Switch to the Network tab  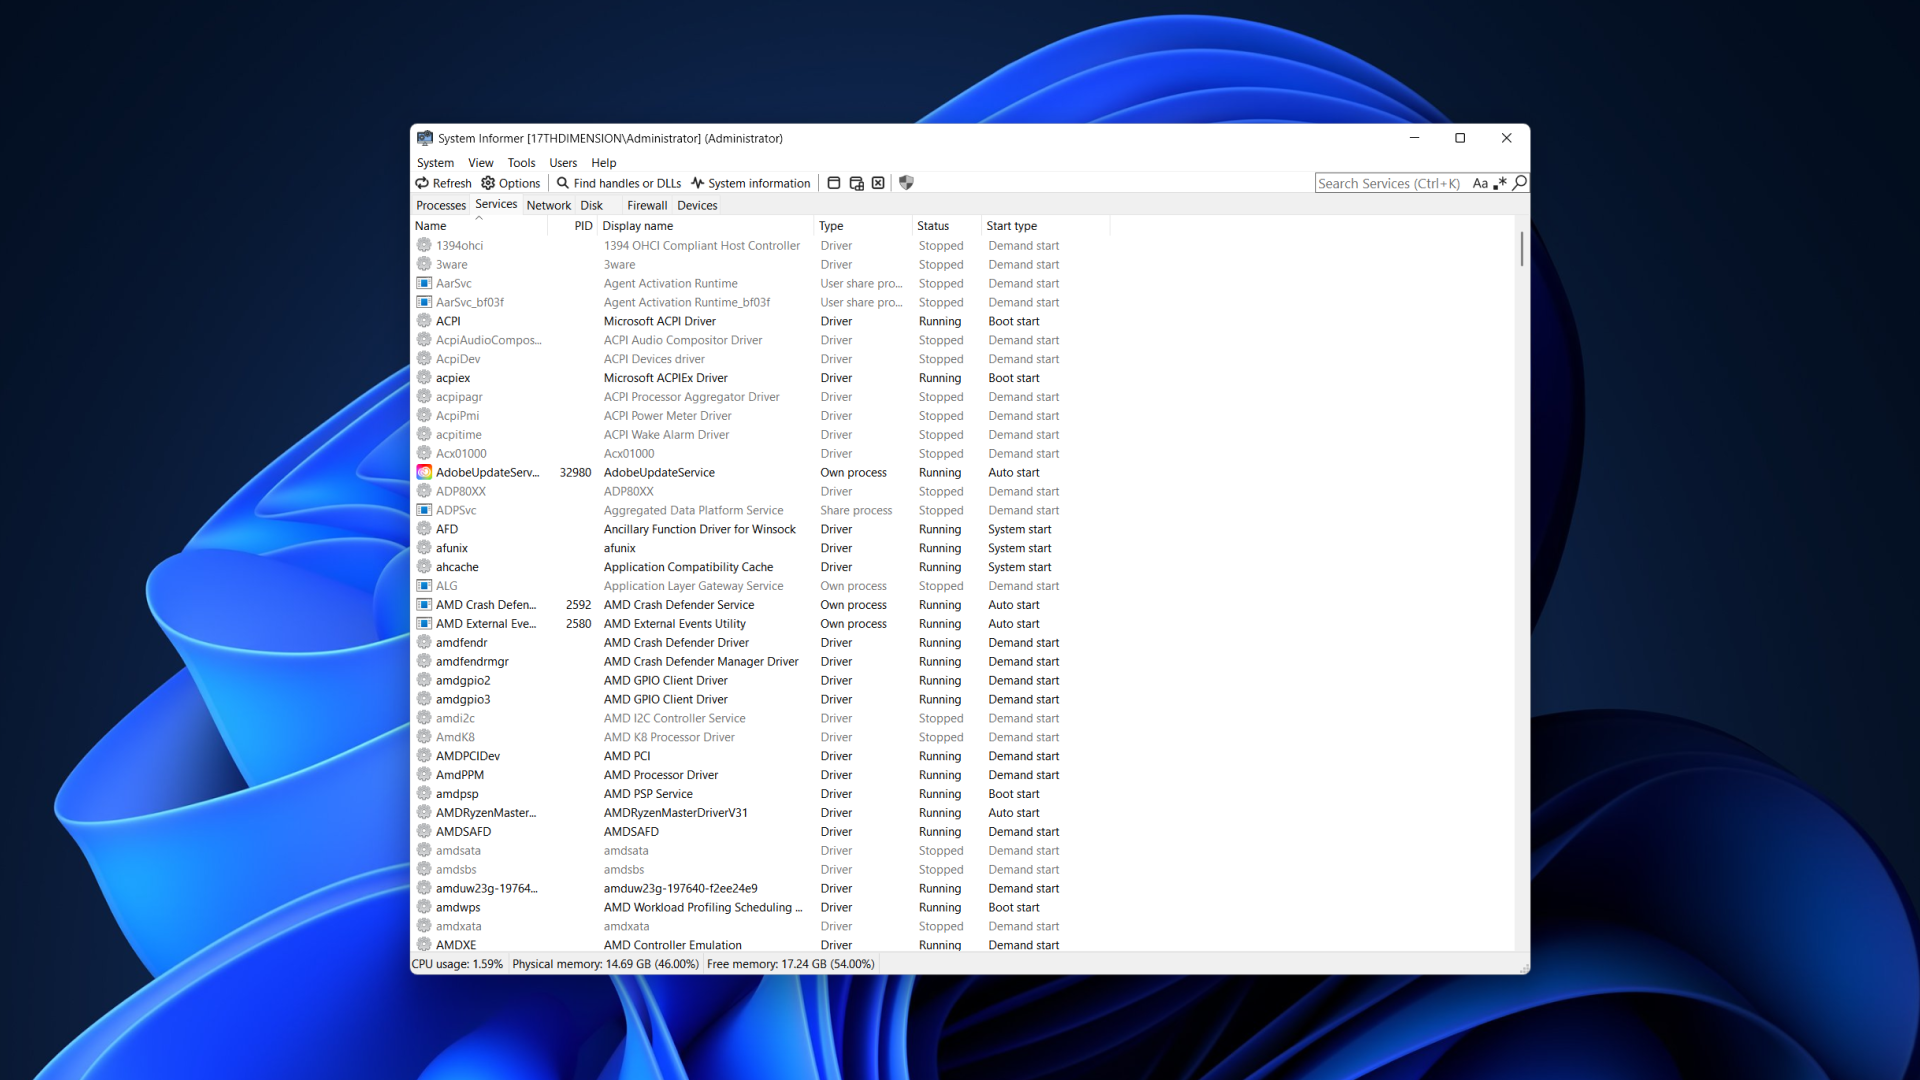[x=549, y=206]
